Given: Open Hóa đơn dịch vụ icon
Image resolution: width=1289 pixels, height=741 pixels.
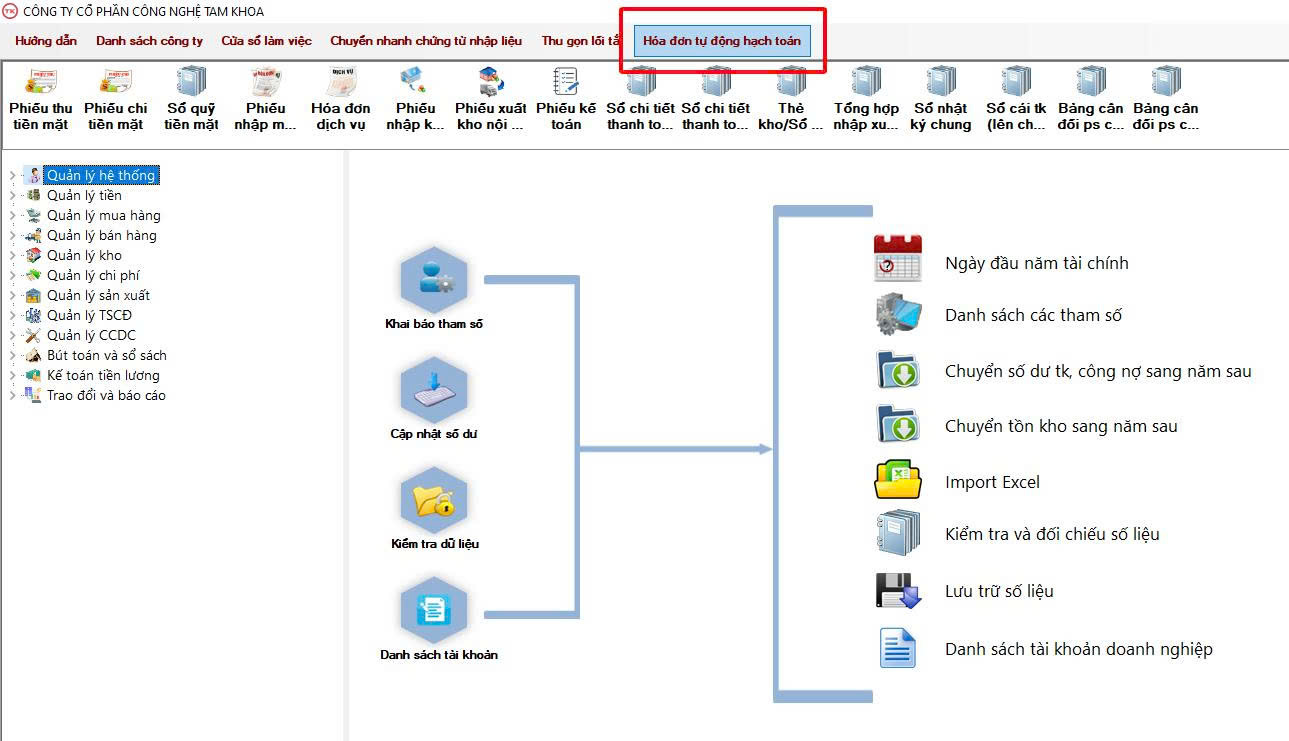Looking at the screenshot, I should click(x=340, y=82).
